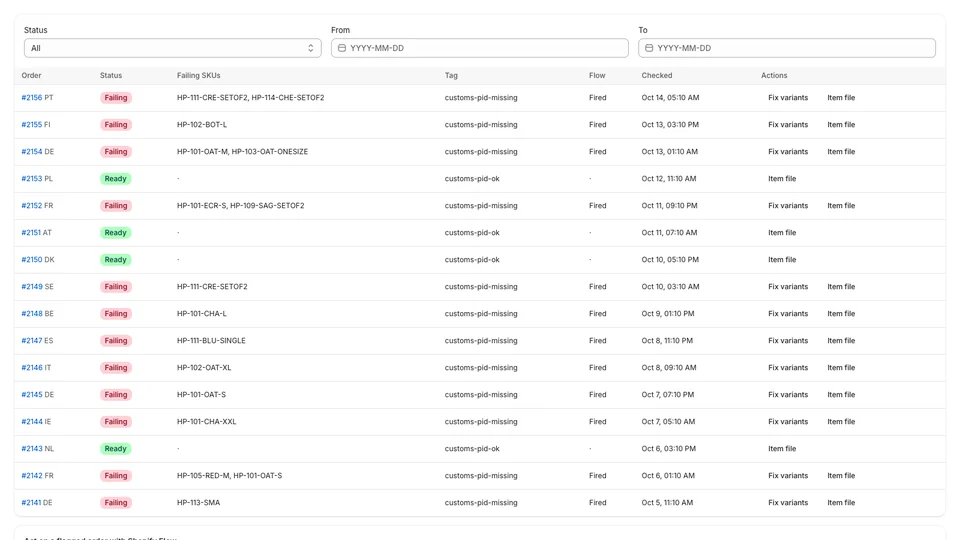
Task: Click Item file for order #2150
Action: point(782,260)
